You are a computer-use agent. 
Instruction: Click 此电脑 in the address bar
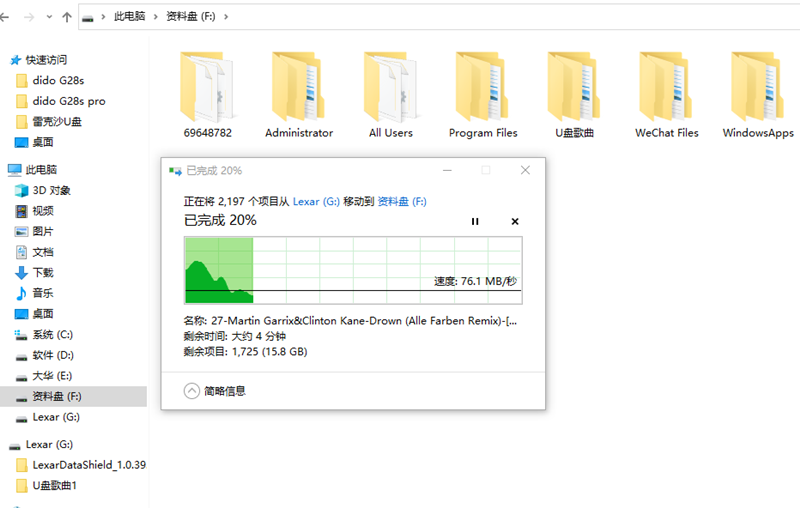[x=127, y=17]
